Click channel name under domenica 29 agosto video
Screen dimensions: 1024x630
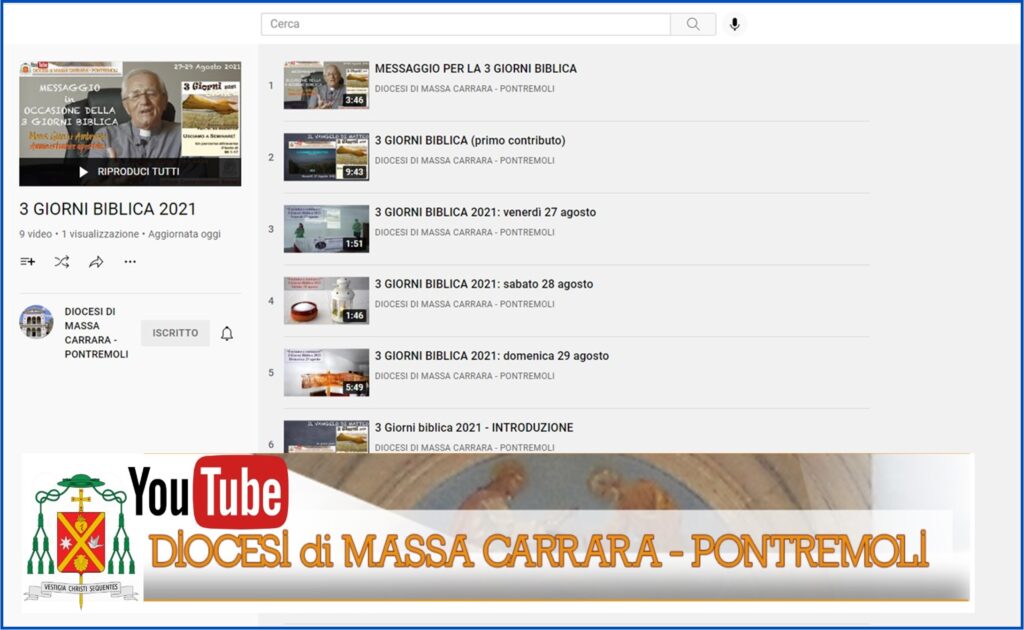pyautogui.click(x=464, y=376)
